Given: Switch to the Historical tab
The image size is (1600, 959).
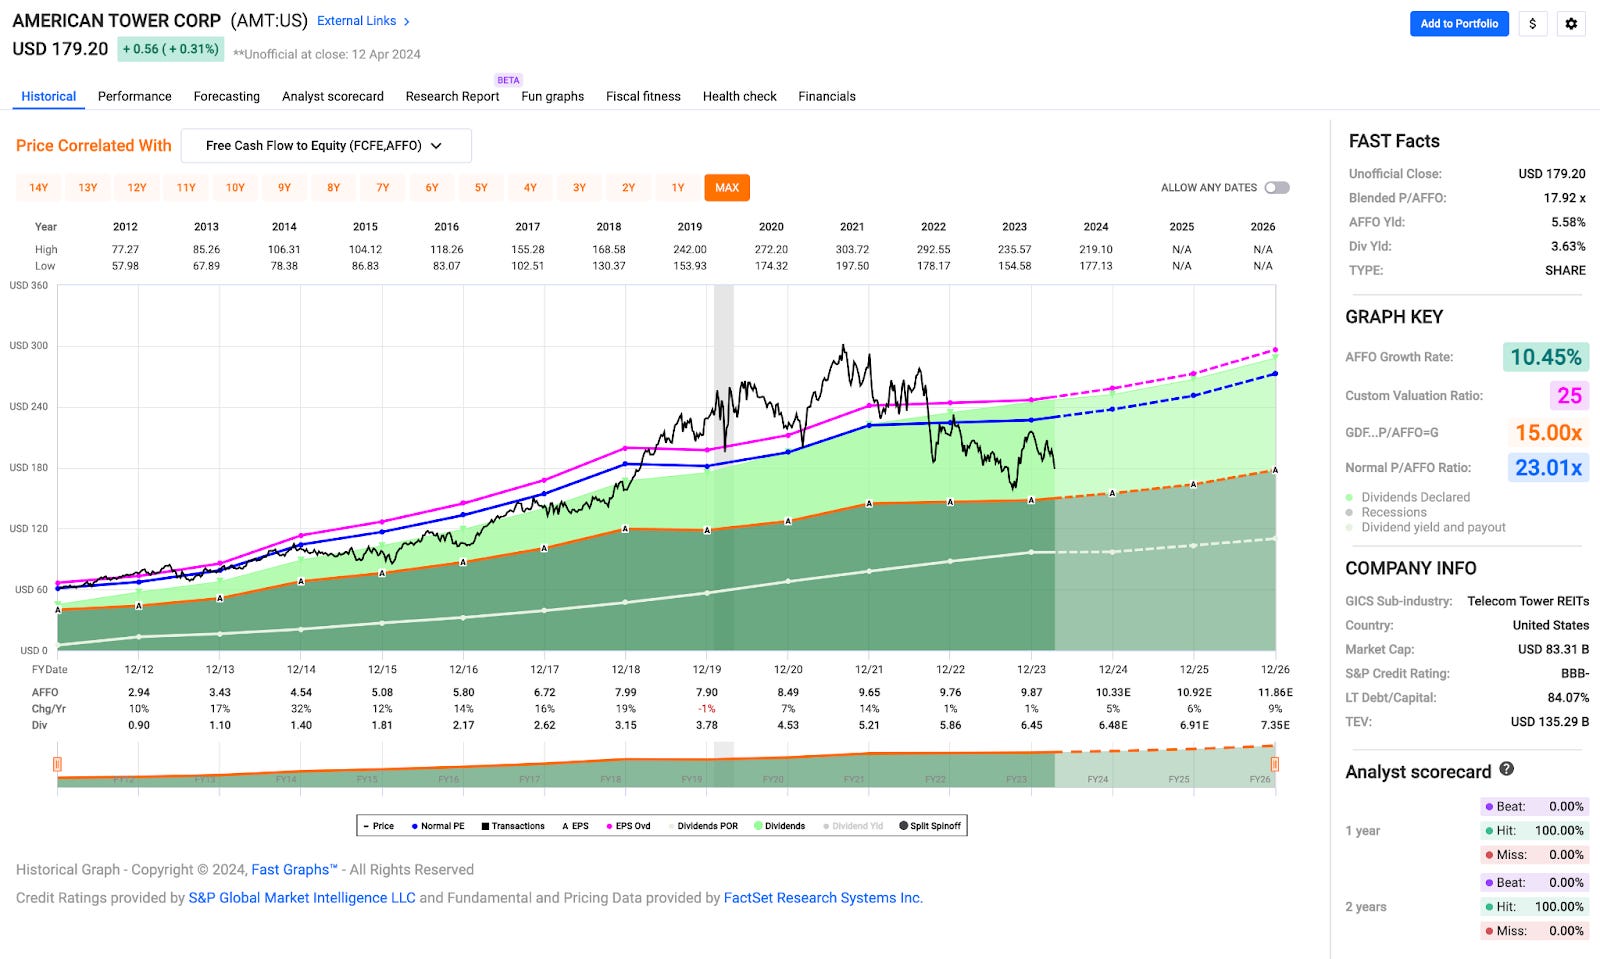Looking at the screenshot, I should point(49,96).
